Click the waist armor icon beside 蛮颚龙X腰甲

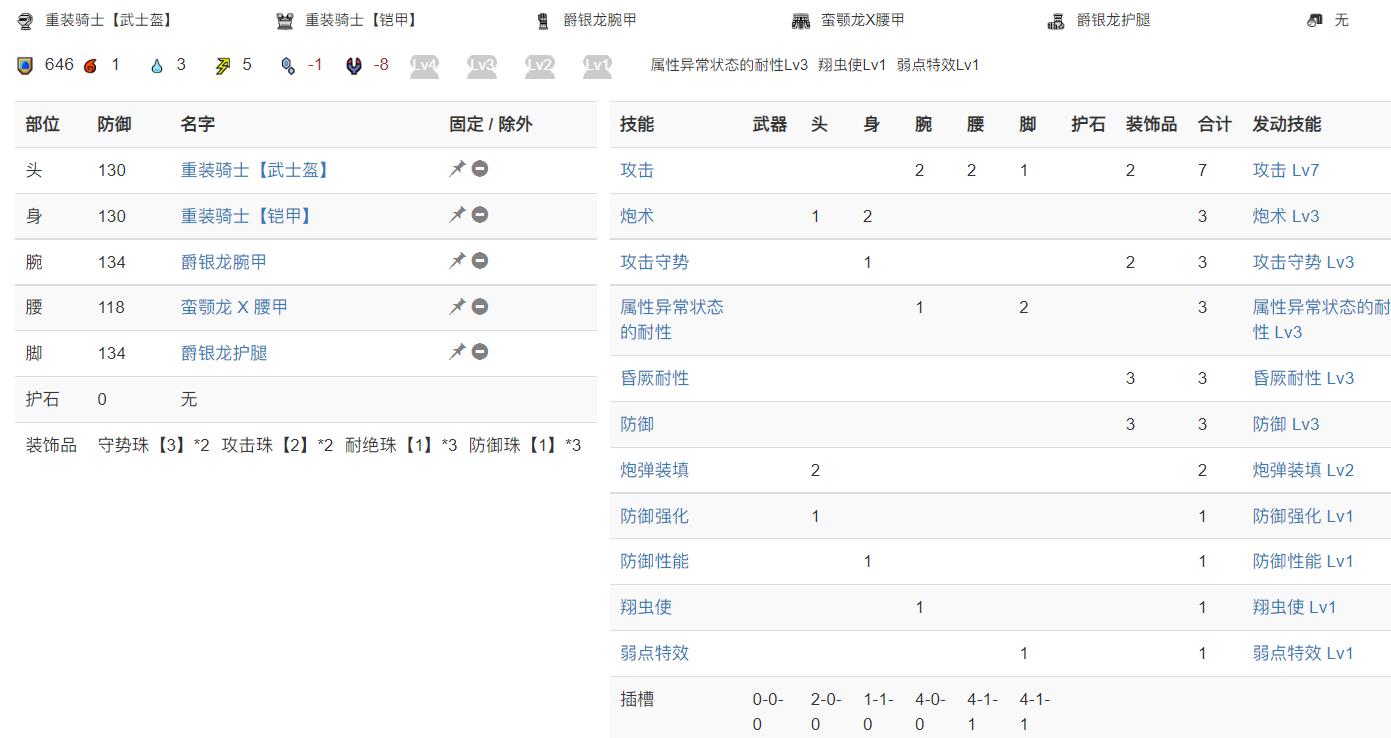[x=801, y=20]
